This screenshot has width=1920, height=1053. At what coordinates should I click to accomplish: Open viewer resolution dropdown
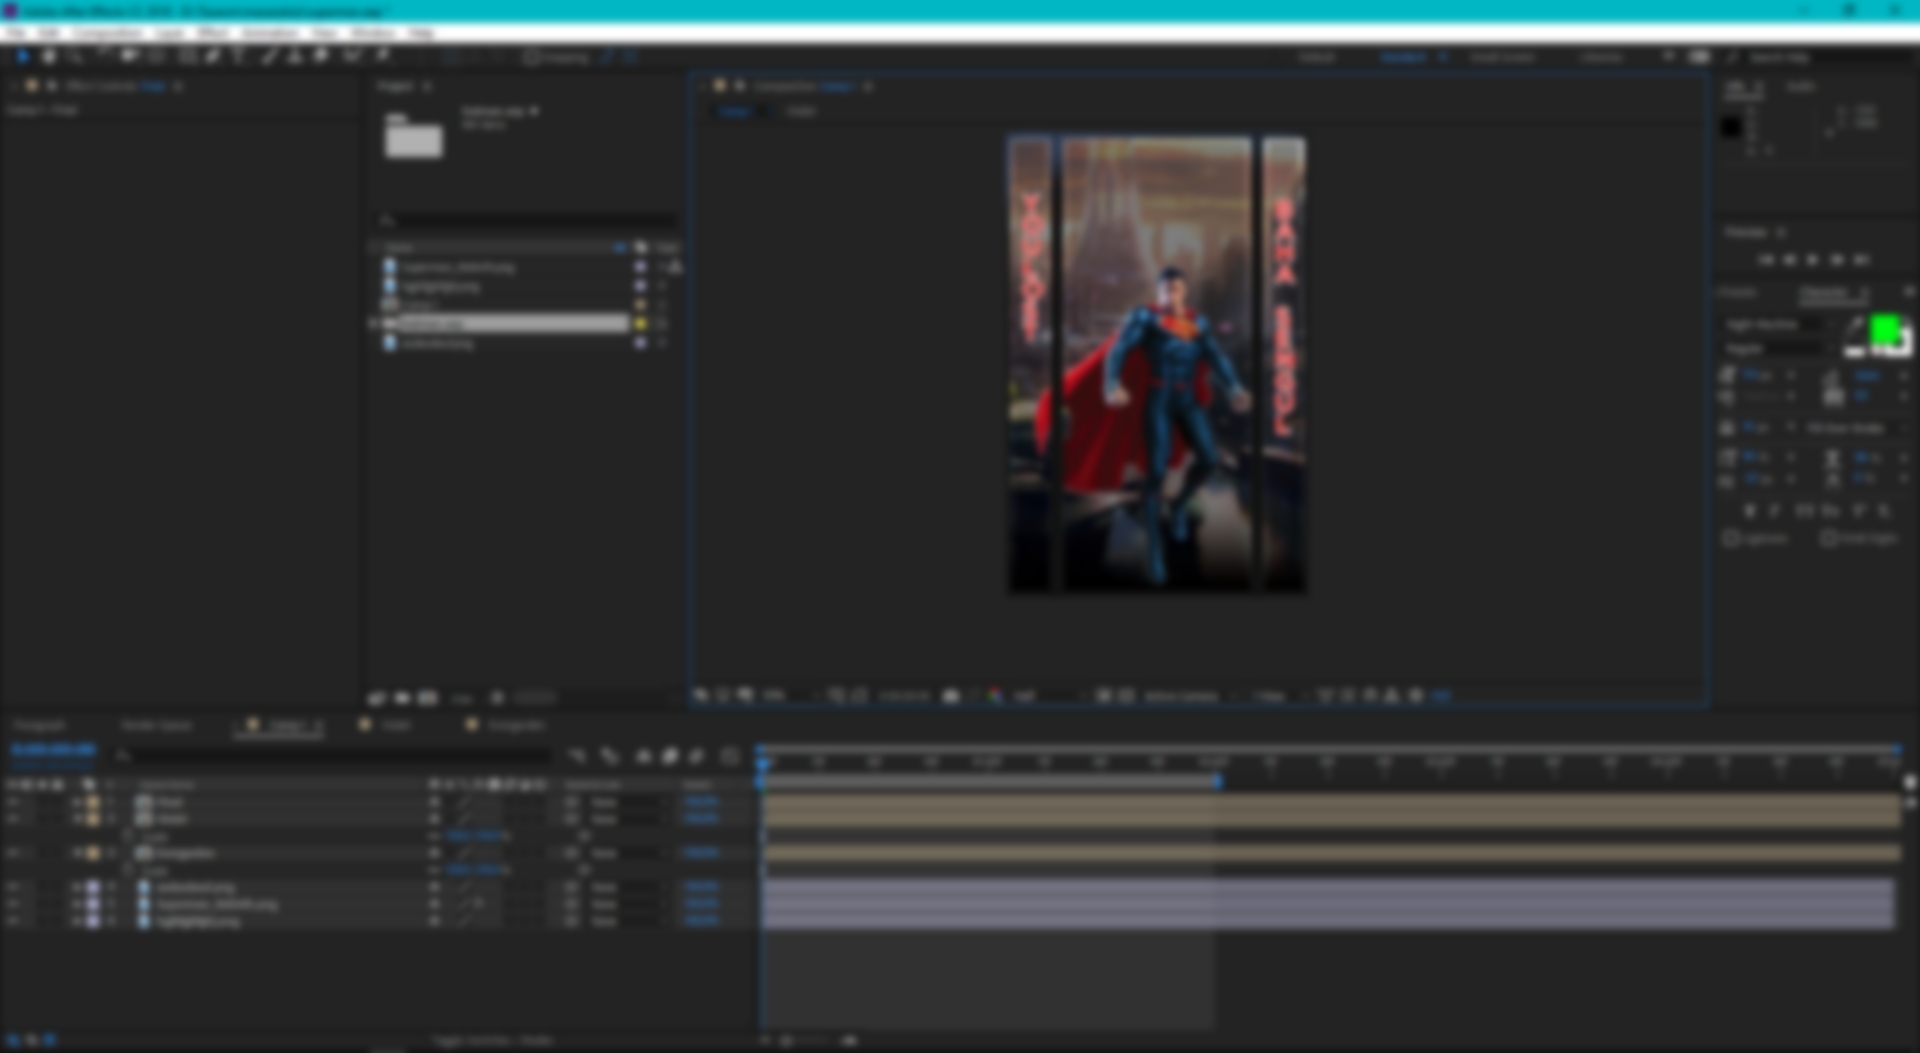point(1047,696)
